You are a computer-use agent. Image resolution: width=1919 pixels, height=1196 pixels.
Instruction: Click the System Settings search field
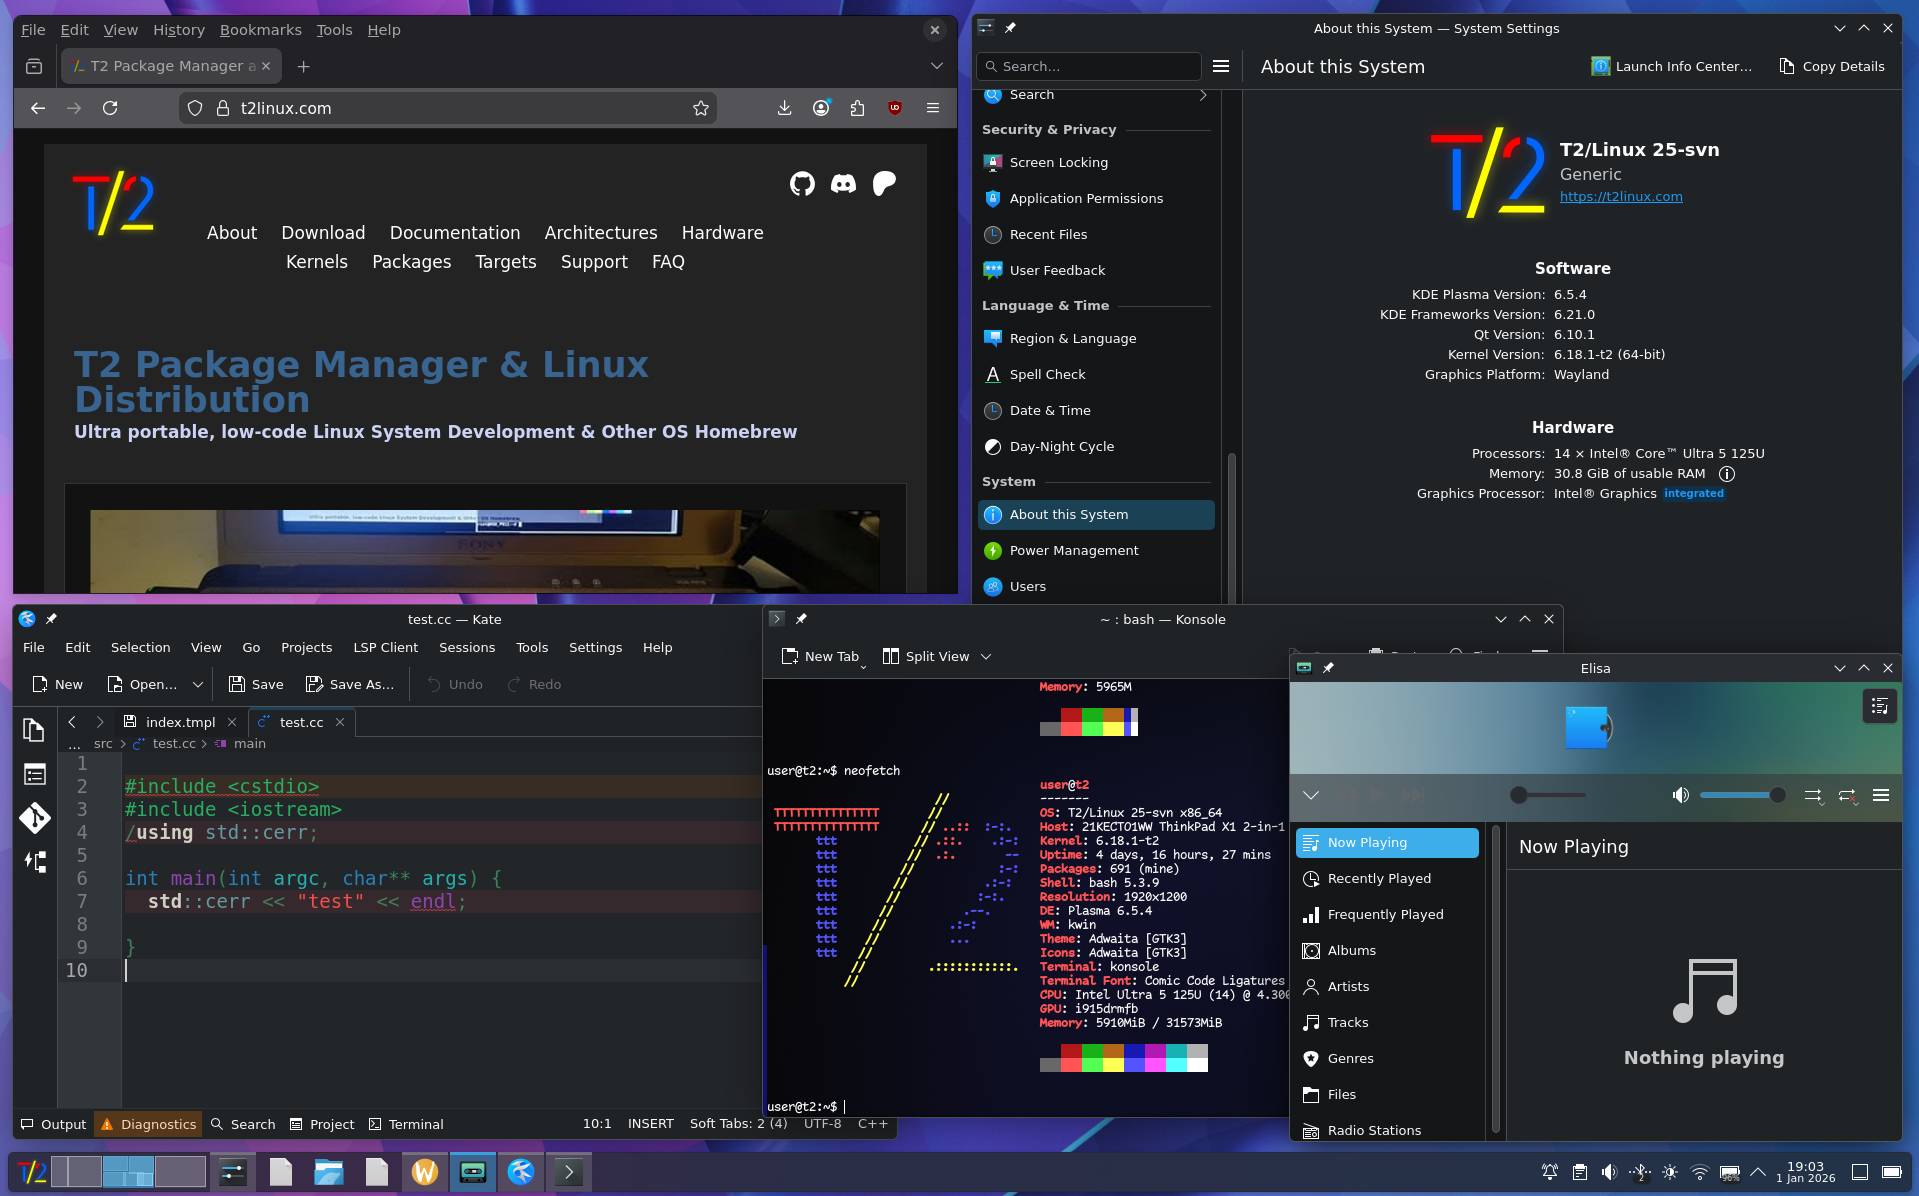(x=1088, y=67)
